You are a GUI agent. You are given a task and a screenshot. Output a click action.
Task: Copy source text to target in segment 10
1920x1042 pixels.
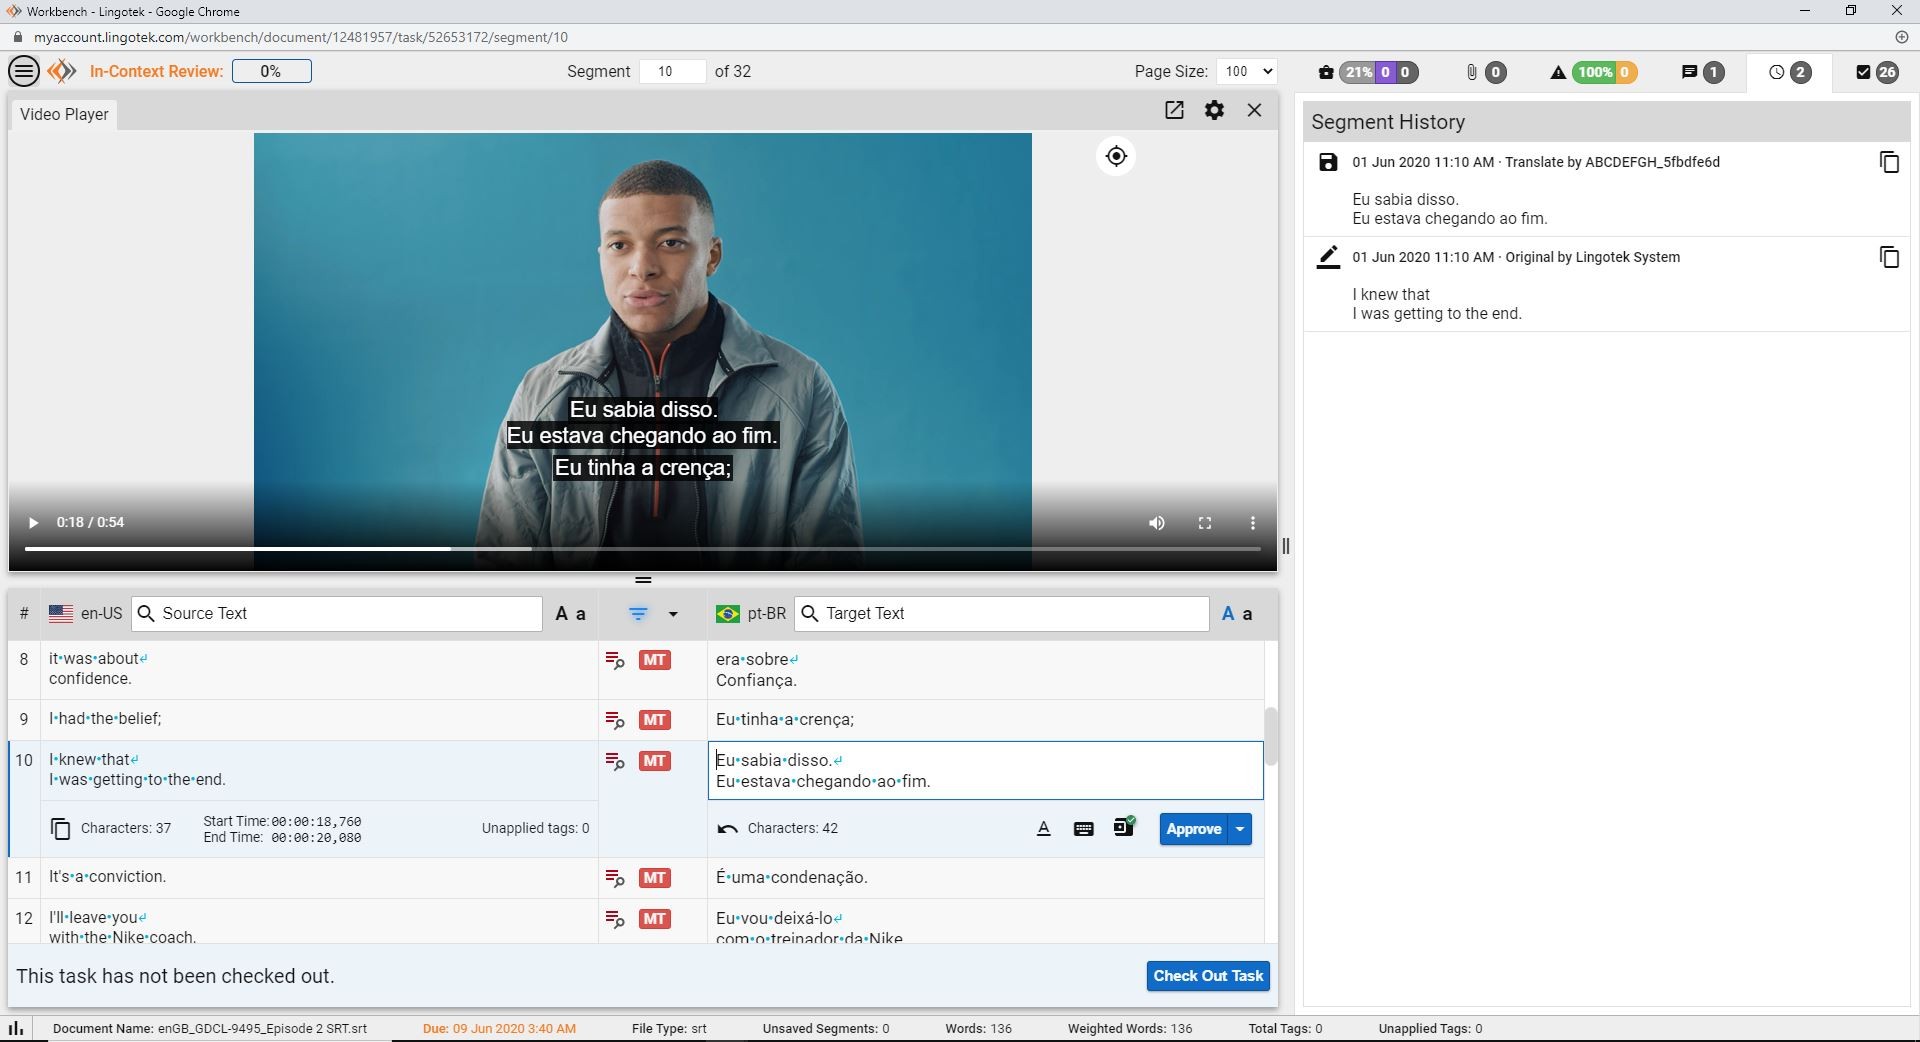point(61,828)
